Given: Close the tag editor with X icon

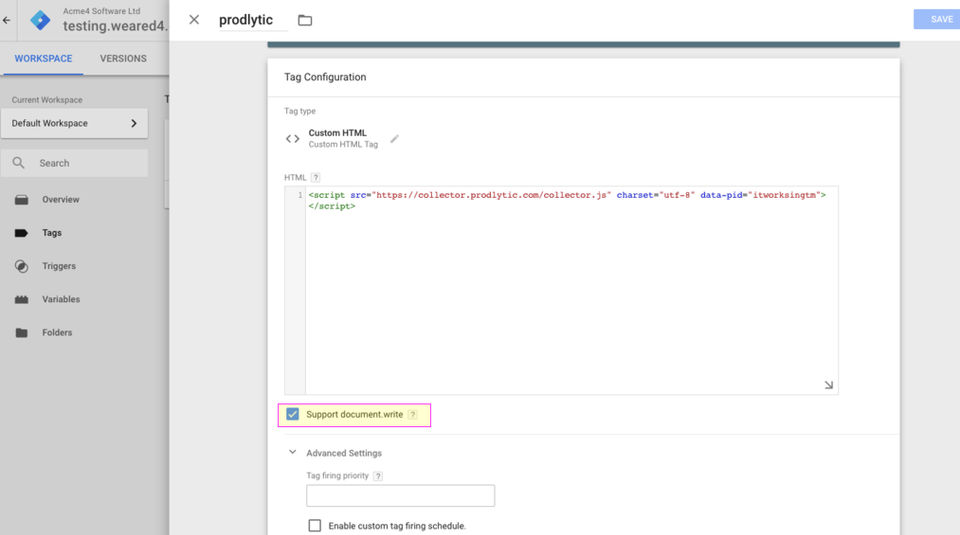Looking at the screenshot, I should pos(194,19).
